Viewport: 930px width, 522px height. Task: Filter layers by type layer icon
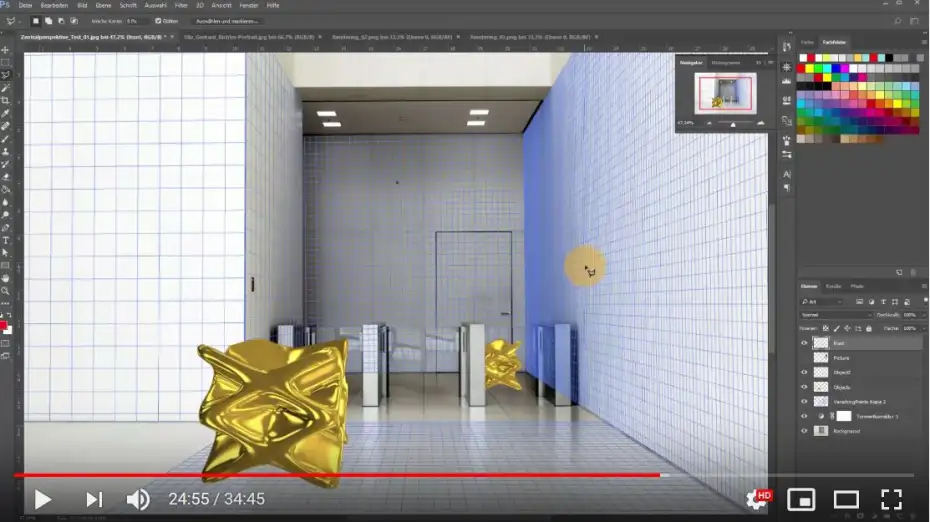pos(883,302)
